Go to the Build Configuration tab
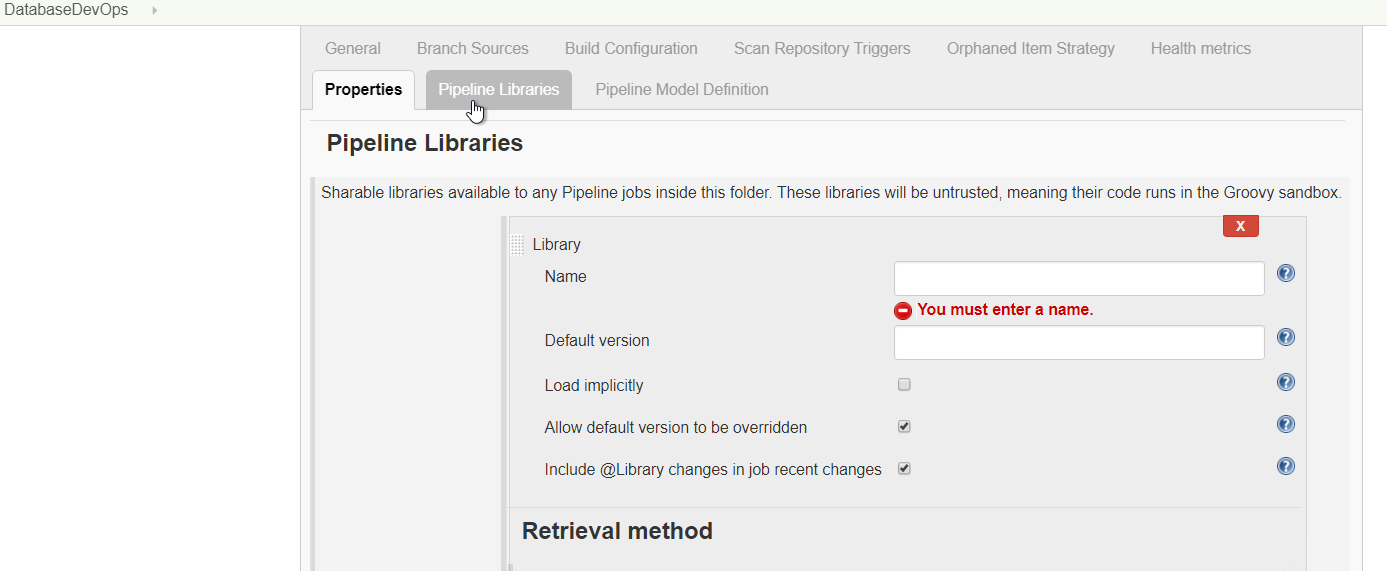Image resolution: width=1387 pixels, height=571 pixels. click(x=631, y=48)
